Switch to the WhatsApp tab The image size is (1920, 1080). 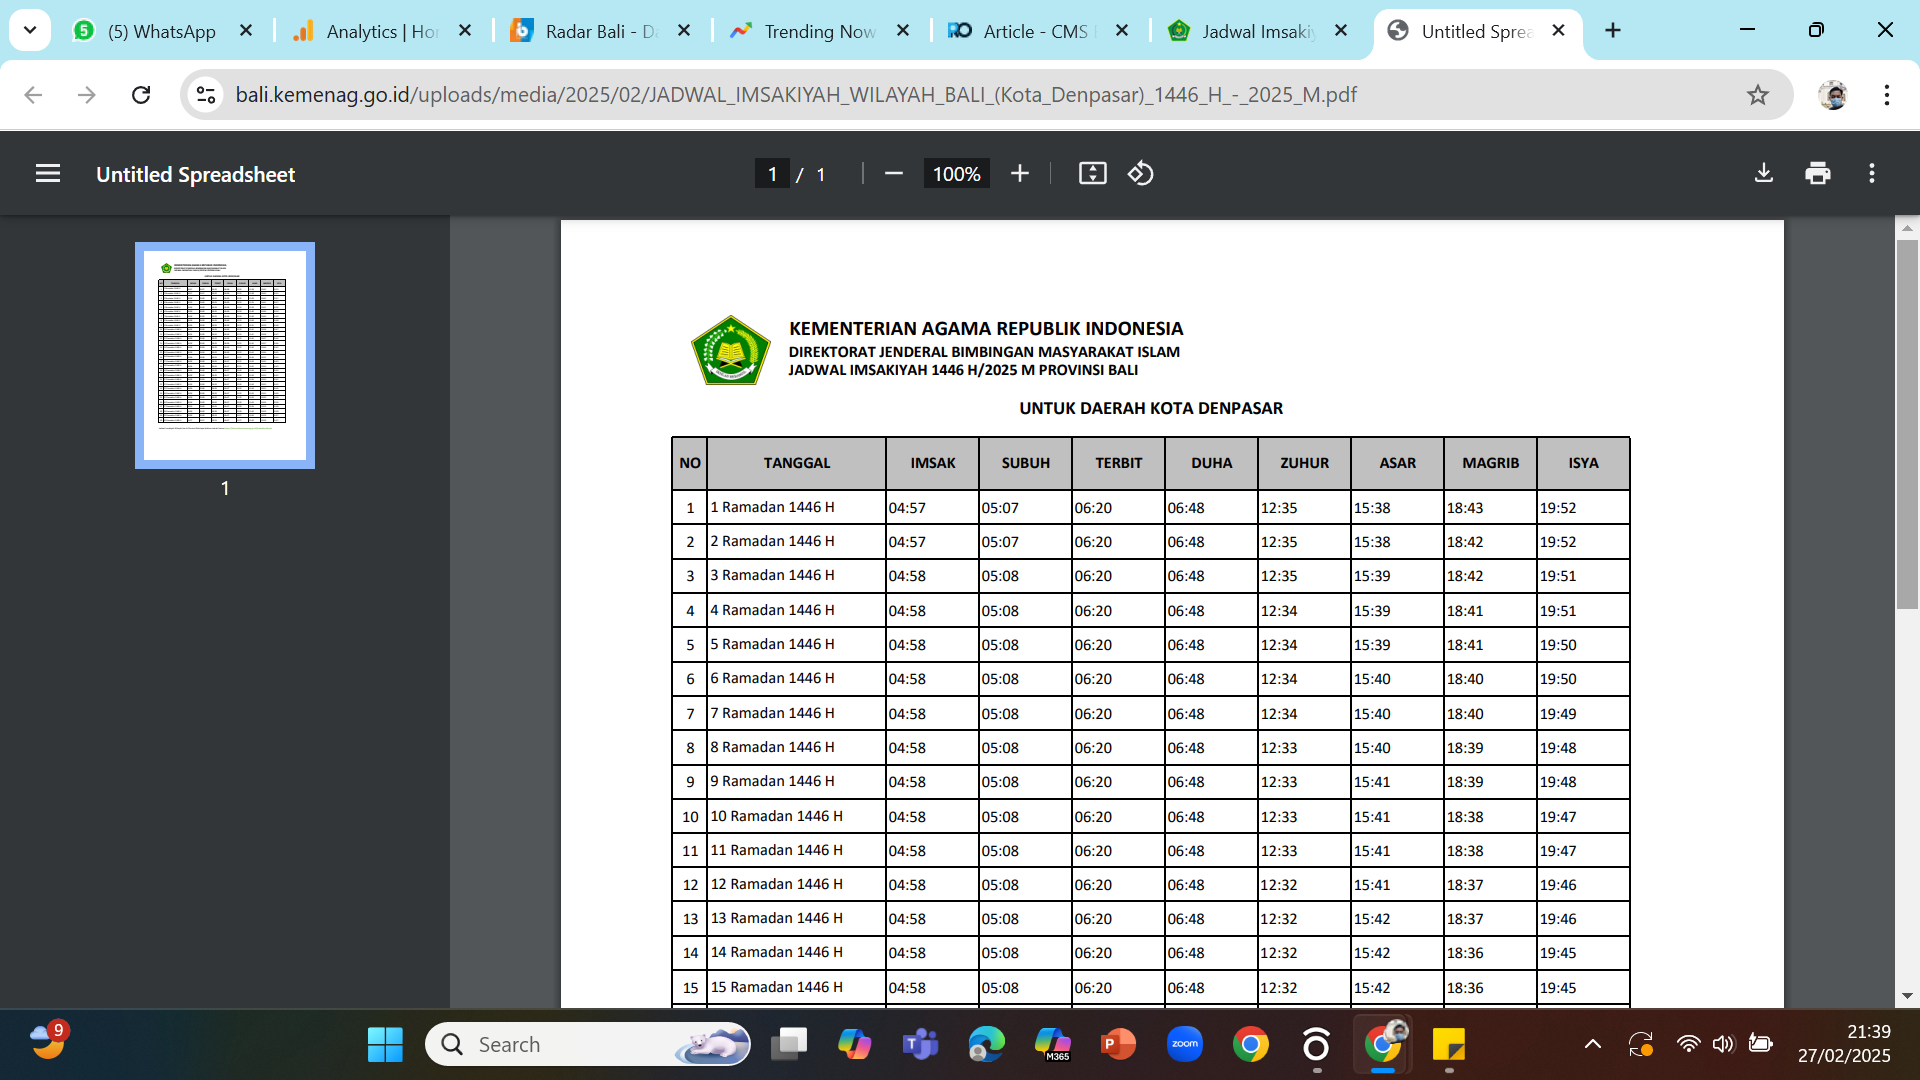(160, 31)
